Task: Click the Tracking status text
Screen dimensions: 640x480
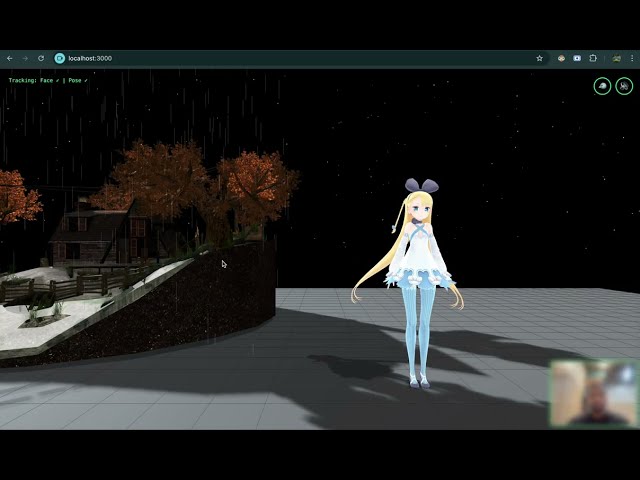Action: point(48,80)
